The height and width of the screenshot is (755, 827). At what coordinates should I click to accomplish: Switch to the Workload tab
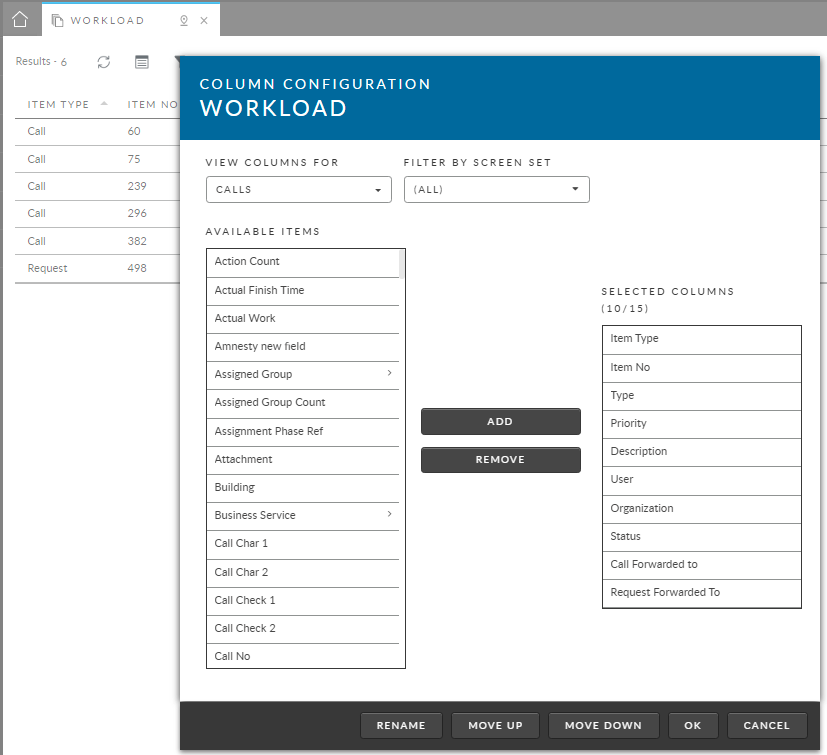107,20
